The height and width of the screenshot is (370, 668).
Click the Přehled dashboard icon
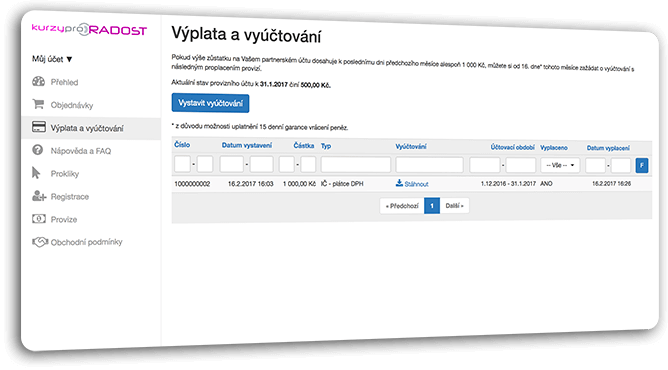pyautogui.click(x=38, y=81)
